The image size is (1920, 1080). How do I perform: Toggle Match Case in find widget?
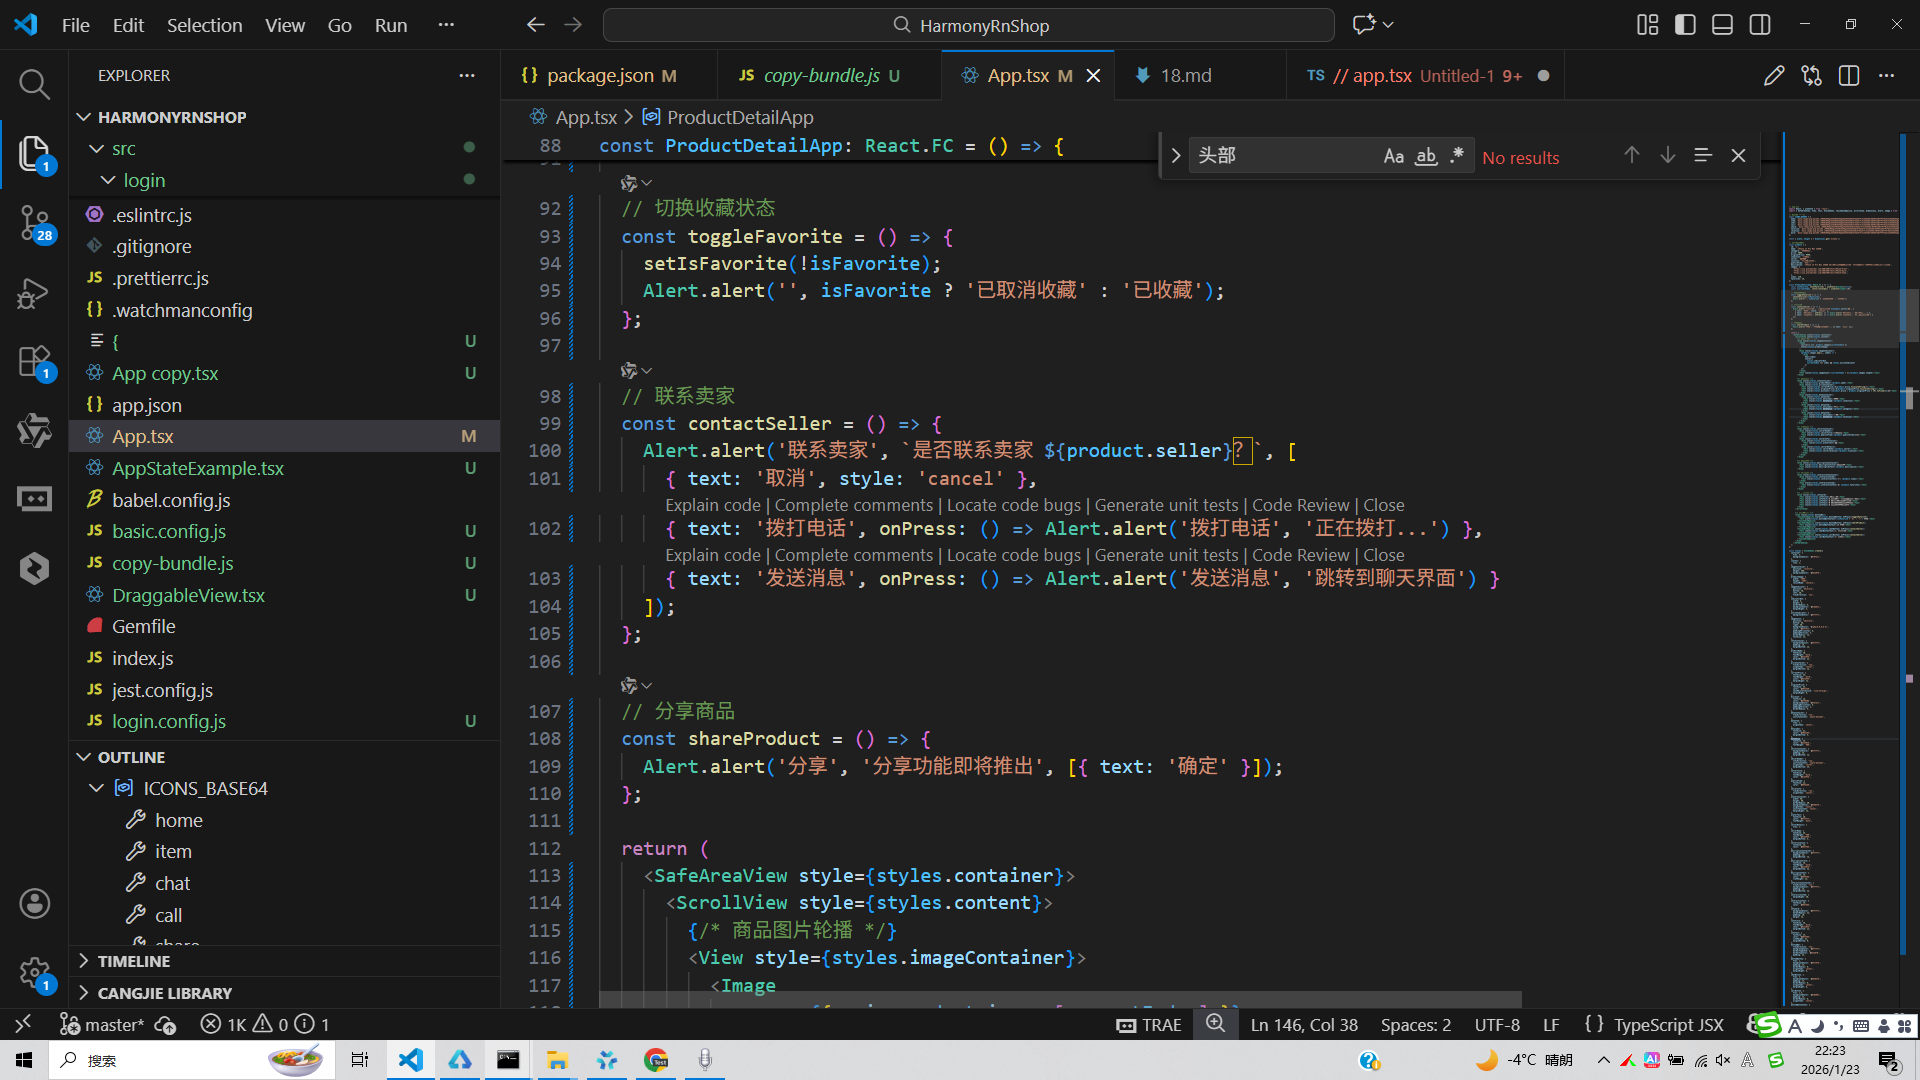(x=1393, y=156)
